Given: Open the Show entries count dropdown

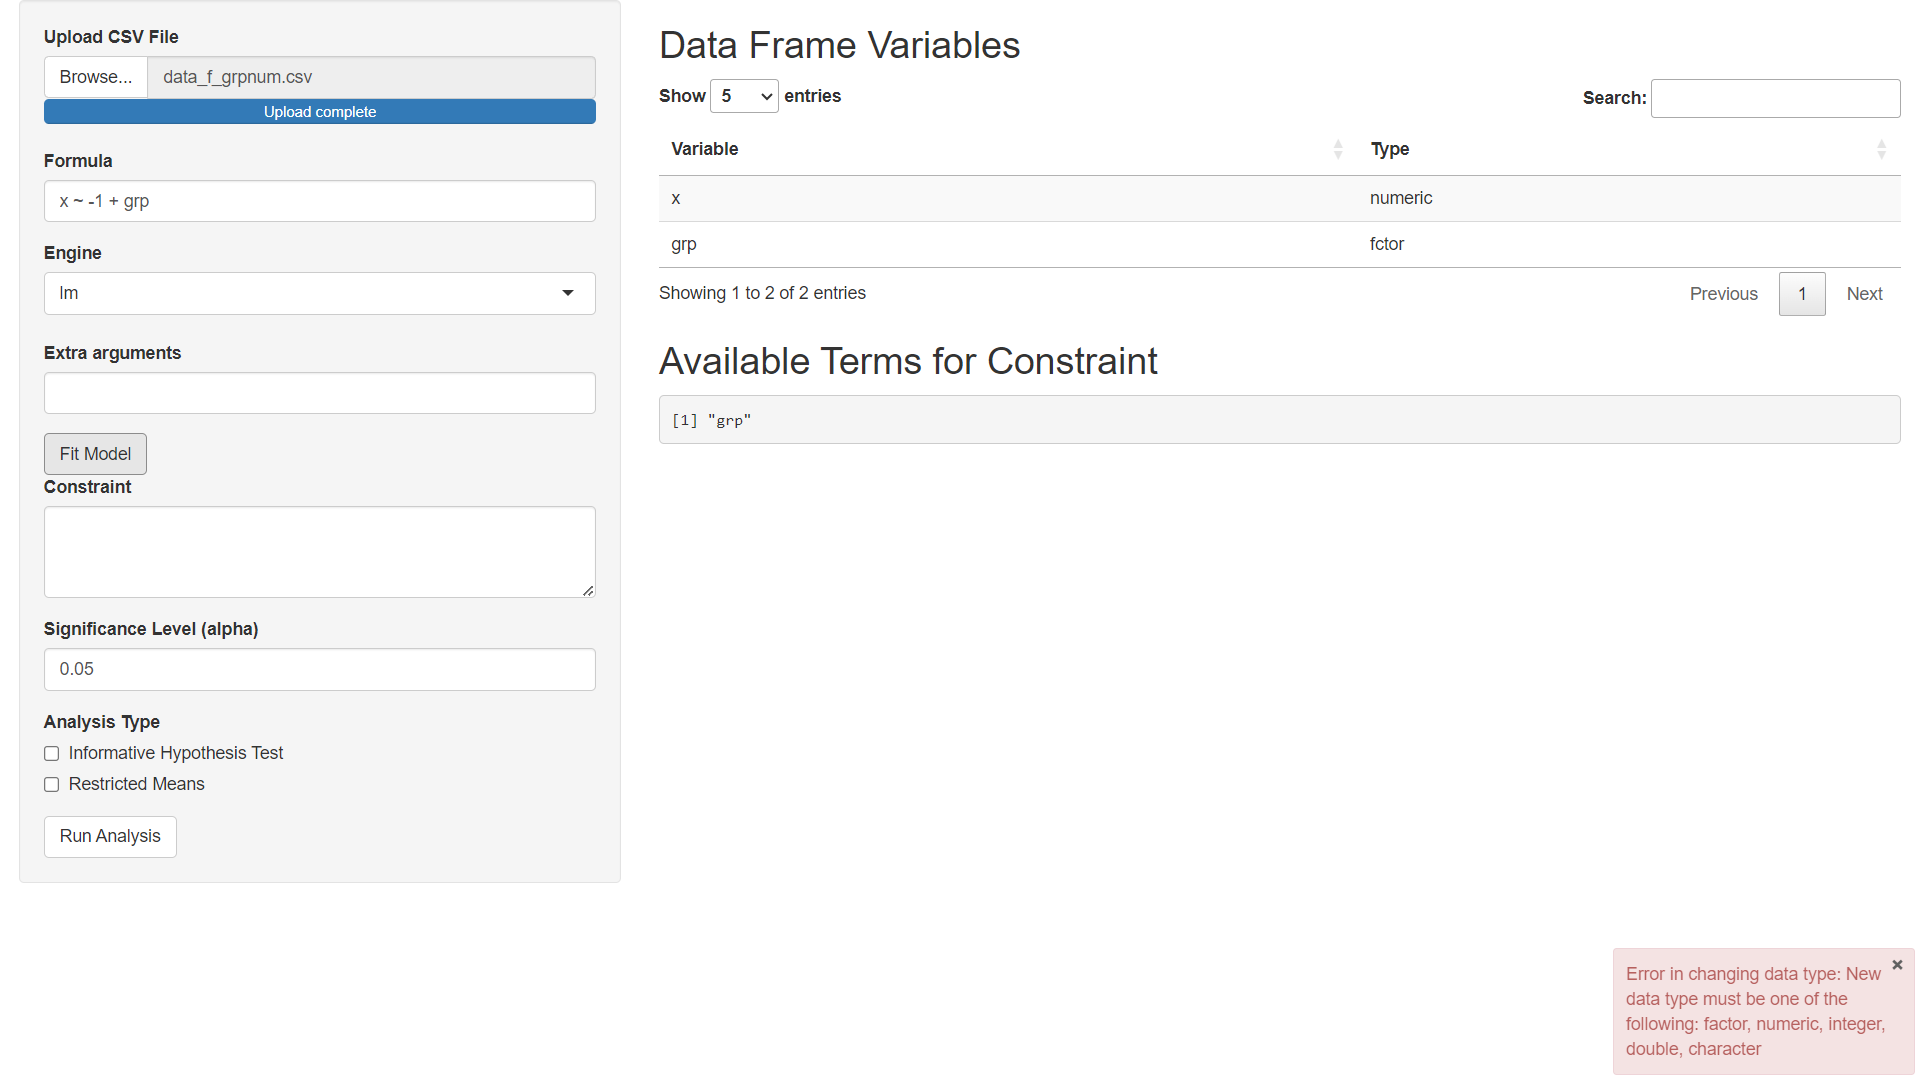Looking at the screenshot, I should [x=744, y=96].
